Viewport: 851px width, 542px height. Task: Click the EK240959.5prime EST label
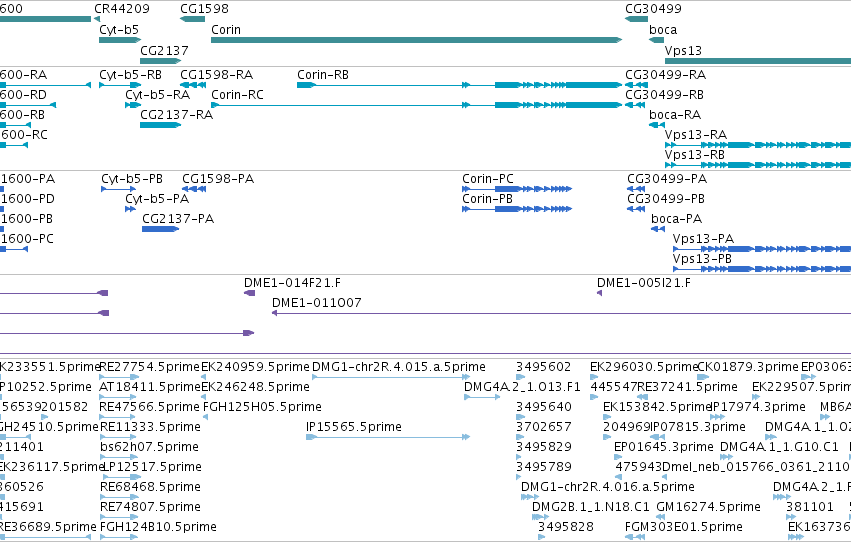click(x=255, y=367)
